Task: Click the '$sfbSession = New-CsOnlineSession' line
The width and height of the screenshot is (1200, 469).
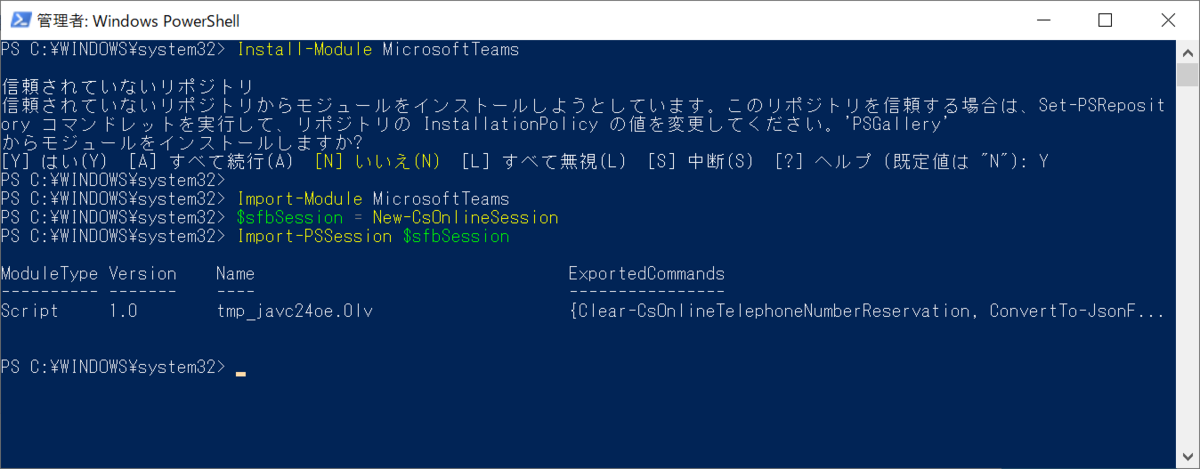Action: (x=397, y=217)
